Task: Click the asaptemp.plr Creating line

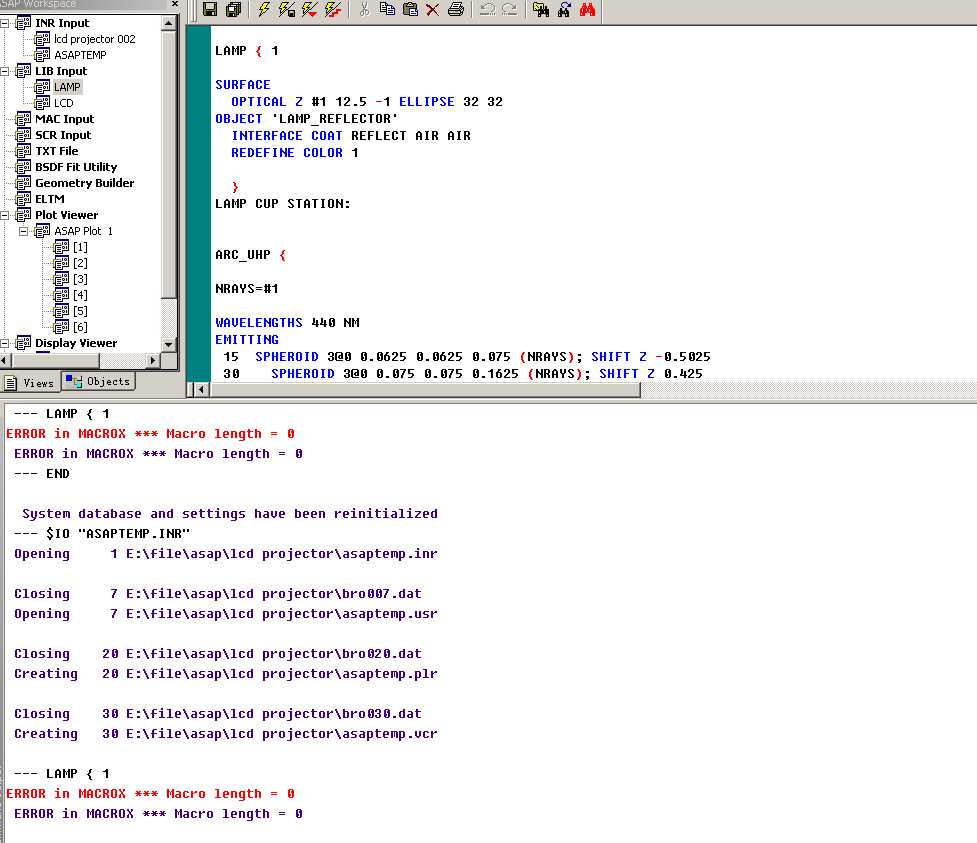Action: [x=226, y=674]
